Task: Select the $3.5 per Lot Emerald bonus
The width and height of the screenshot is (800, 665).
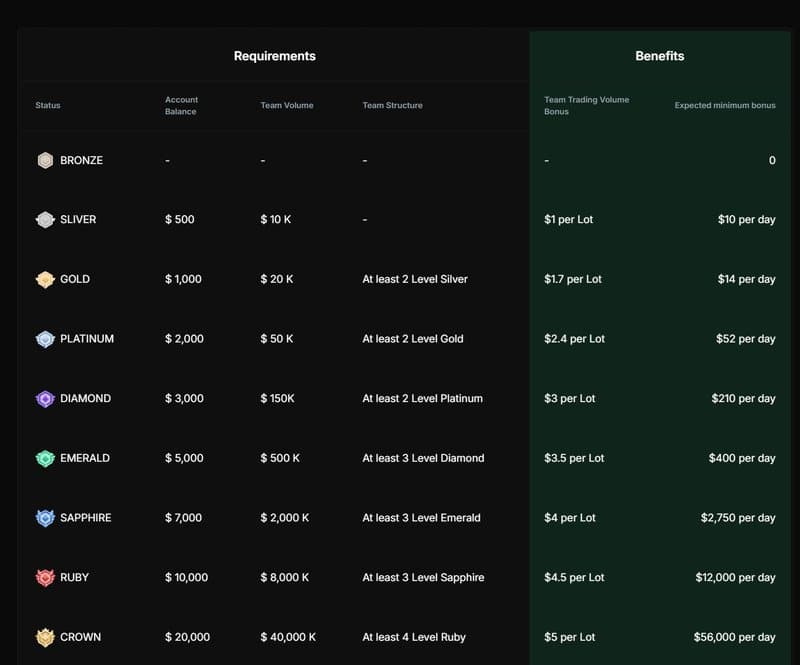Action: coord(574,458)
